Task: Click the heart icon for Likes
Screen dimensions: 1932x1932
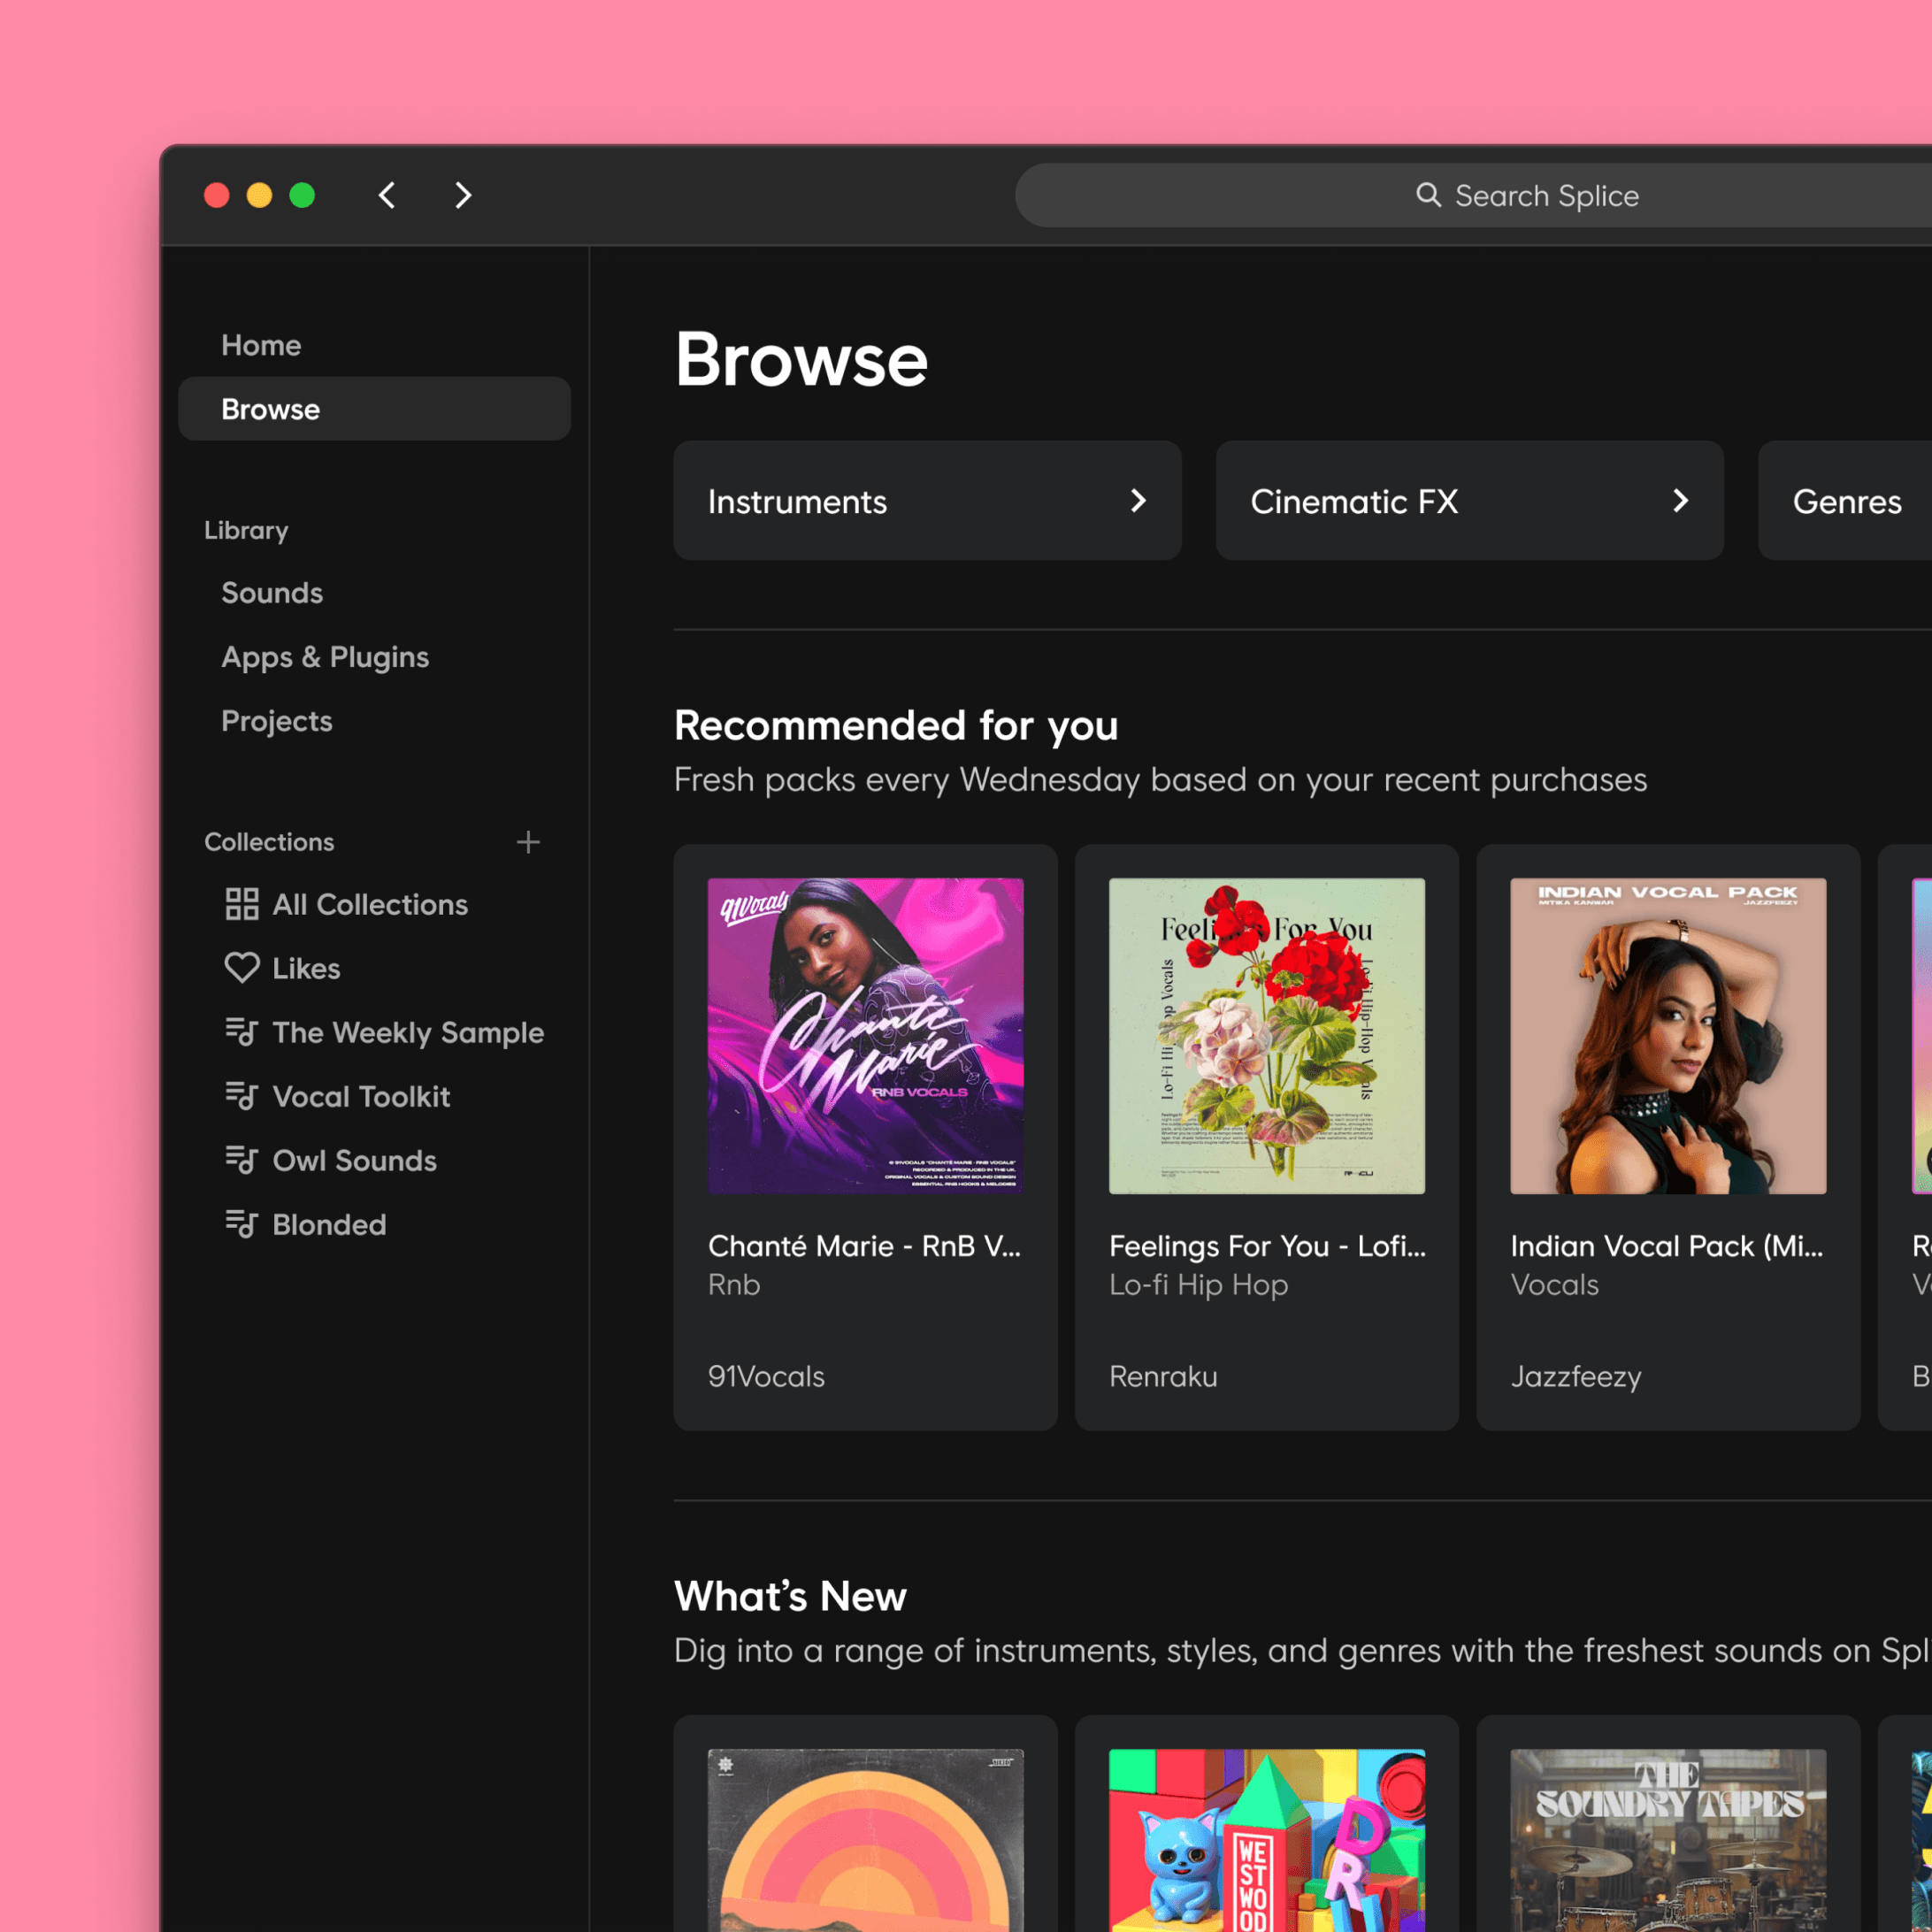Action: point(242,968)
